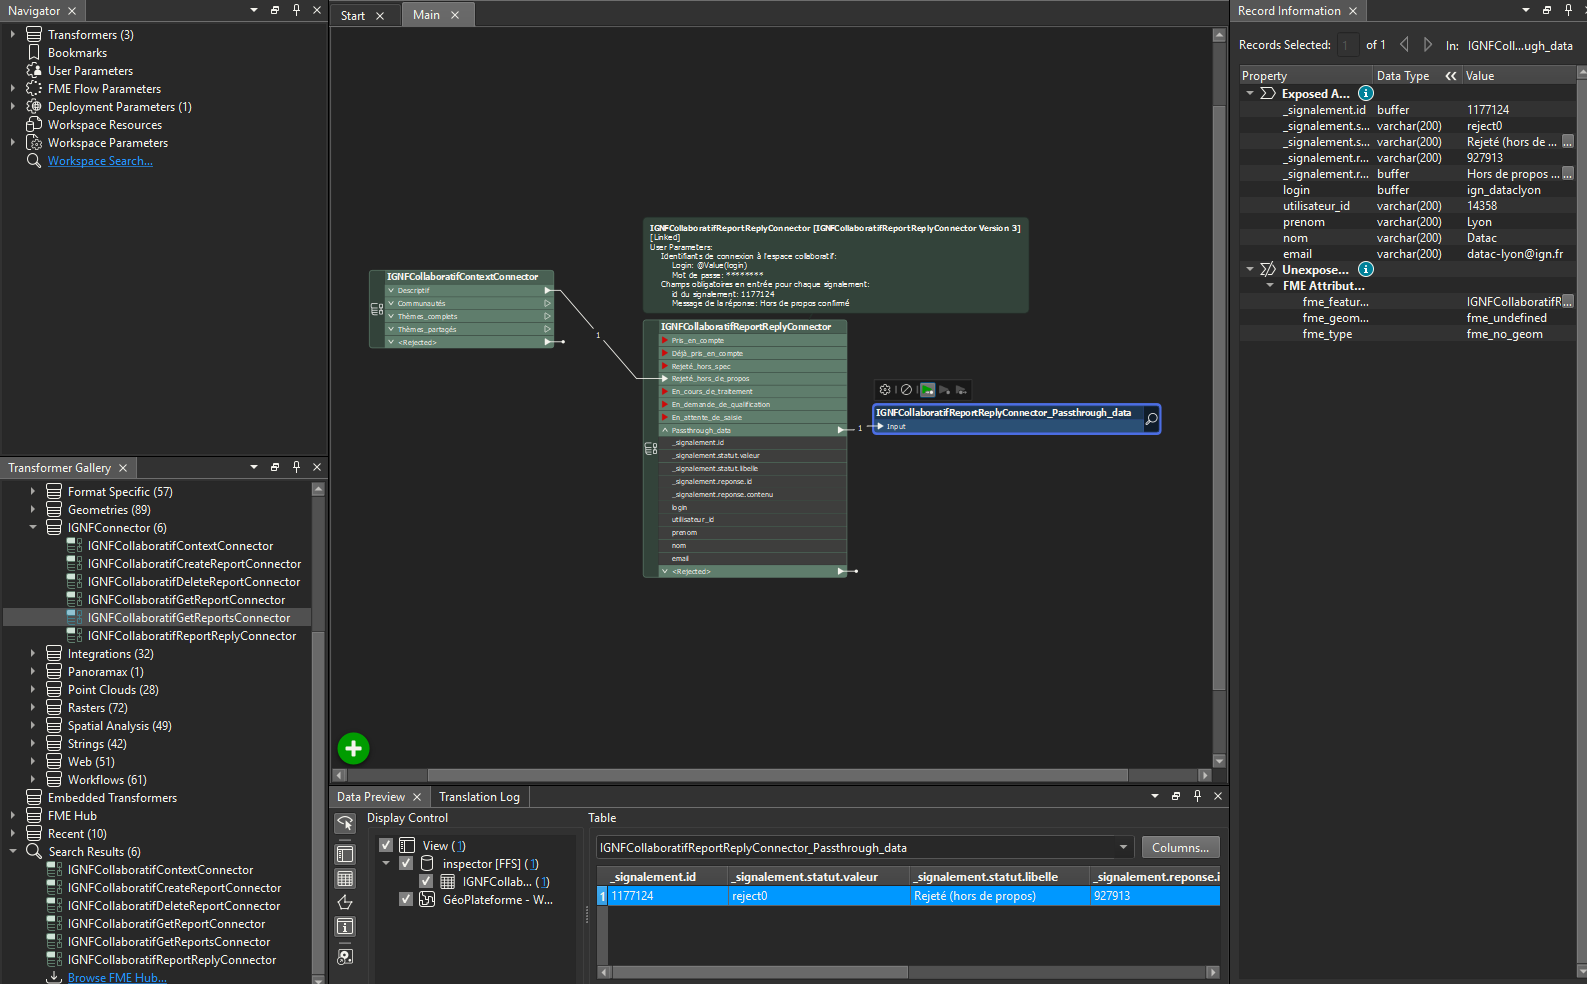Close the Transformer Gallery tab
The image size is (1587, 984).
pyautogui.click(x=123, y=468)
